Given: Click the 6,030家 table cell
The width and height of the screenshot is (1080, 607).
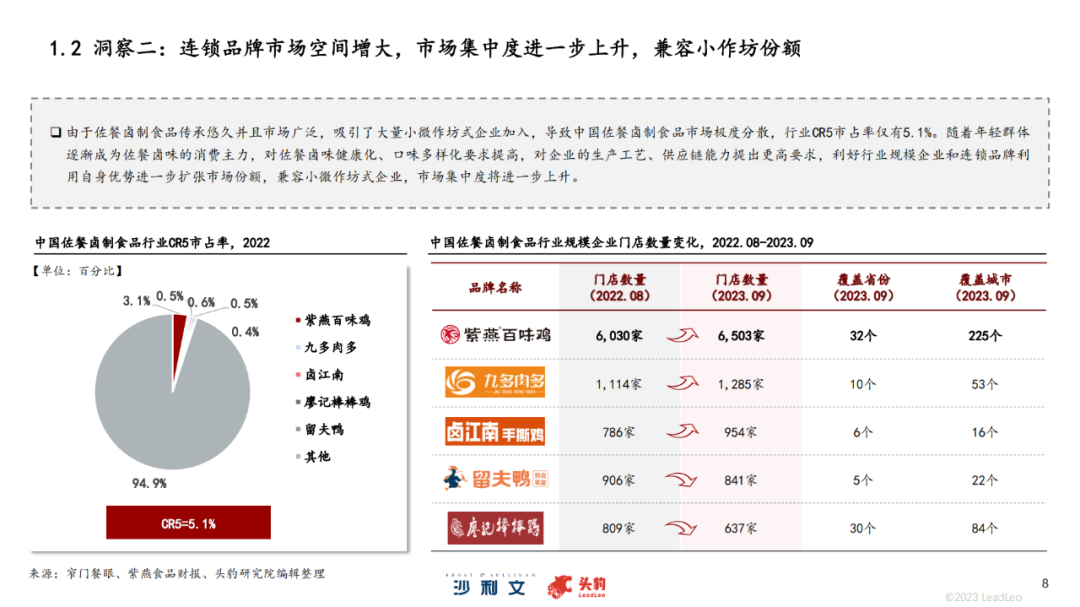Looking at the screenshot, I should coord(619,336).
